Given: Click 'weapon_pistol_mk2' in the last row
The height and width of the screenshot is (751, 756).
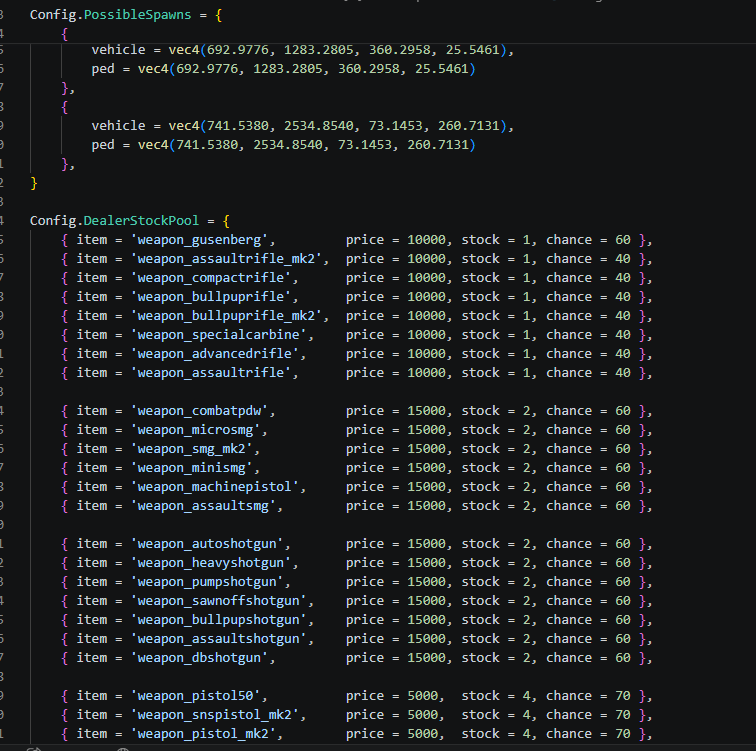Looking at the screenshot, I should [x=203, y=735].
